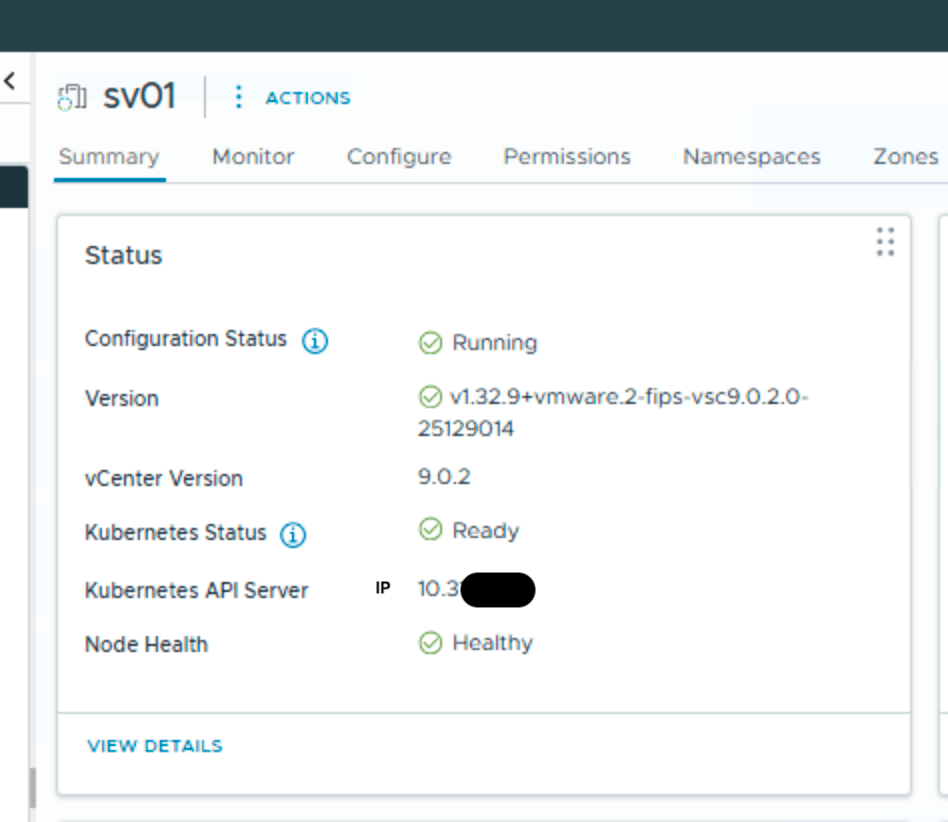Screen dimensions: 948x822
Task: Open the ACTIONS menu
Action: (307, 98)
